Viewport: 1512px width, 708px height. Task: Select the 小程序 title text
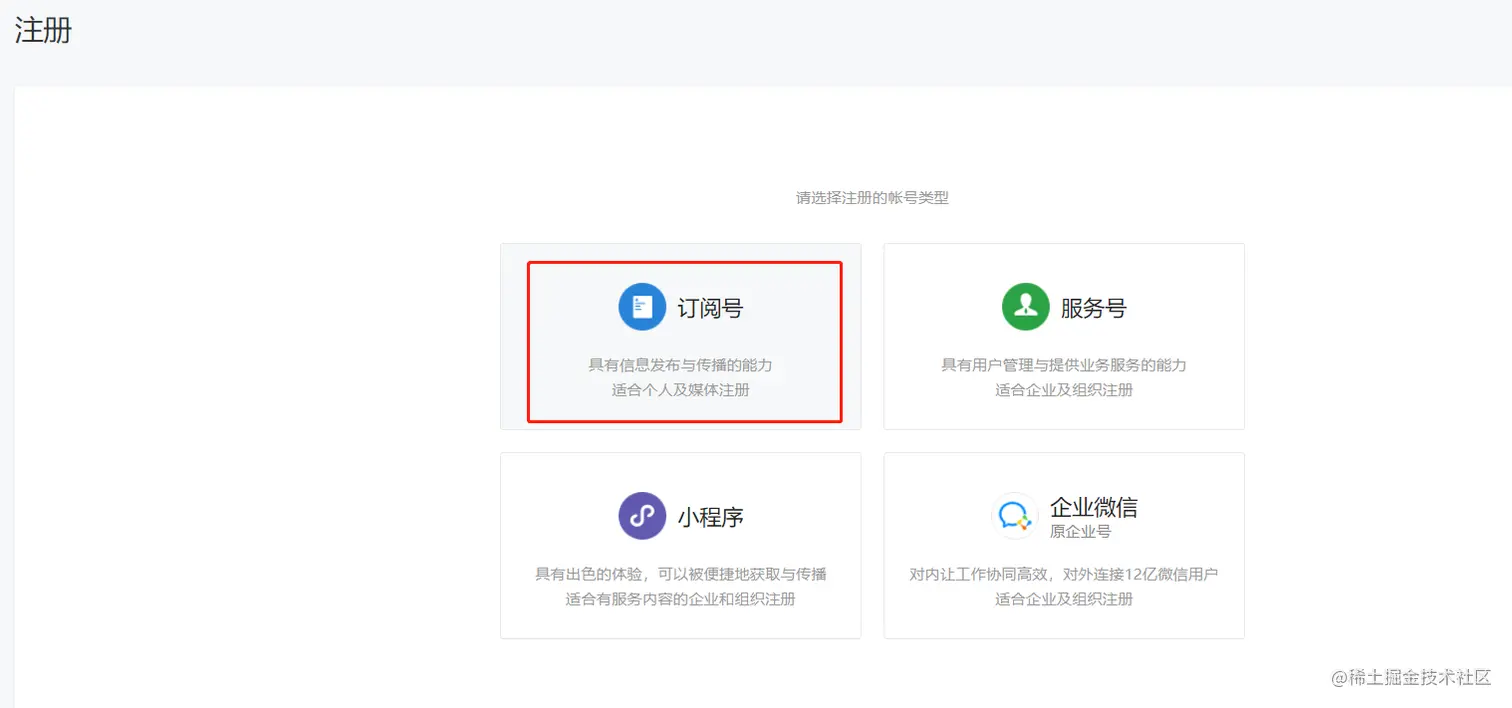[710, 517]
